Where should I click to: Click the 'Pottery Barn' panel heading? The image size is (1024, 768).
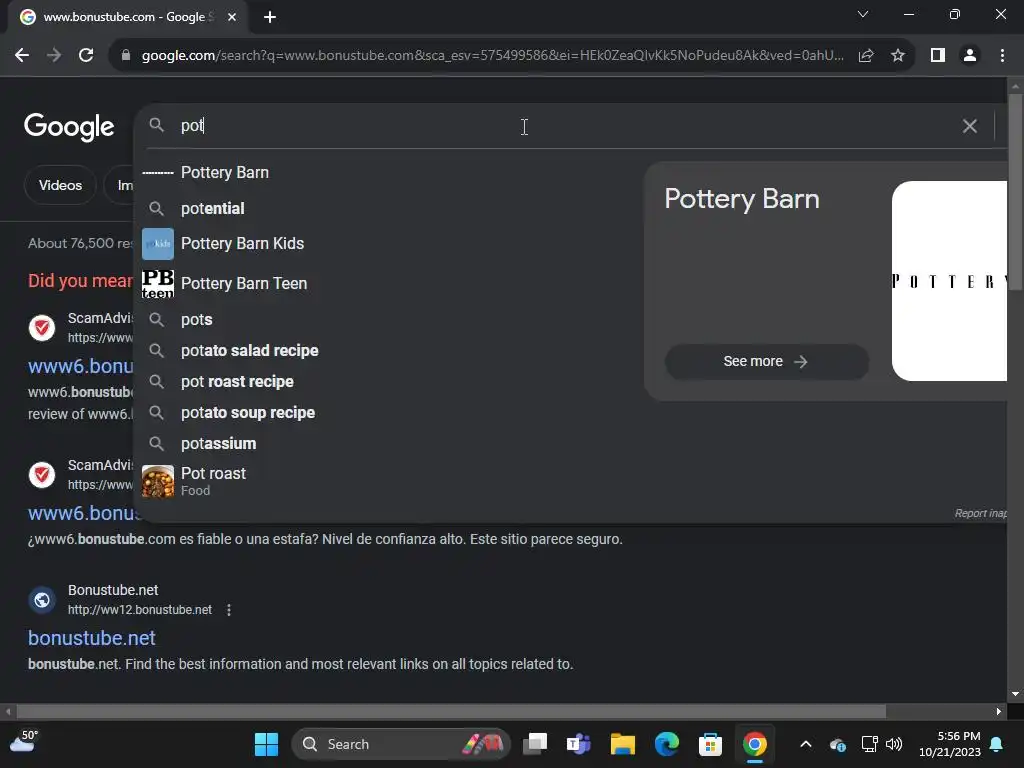click(x=741, y=199)
